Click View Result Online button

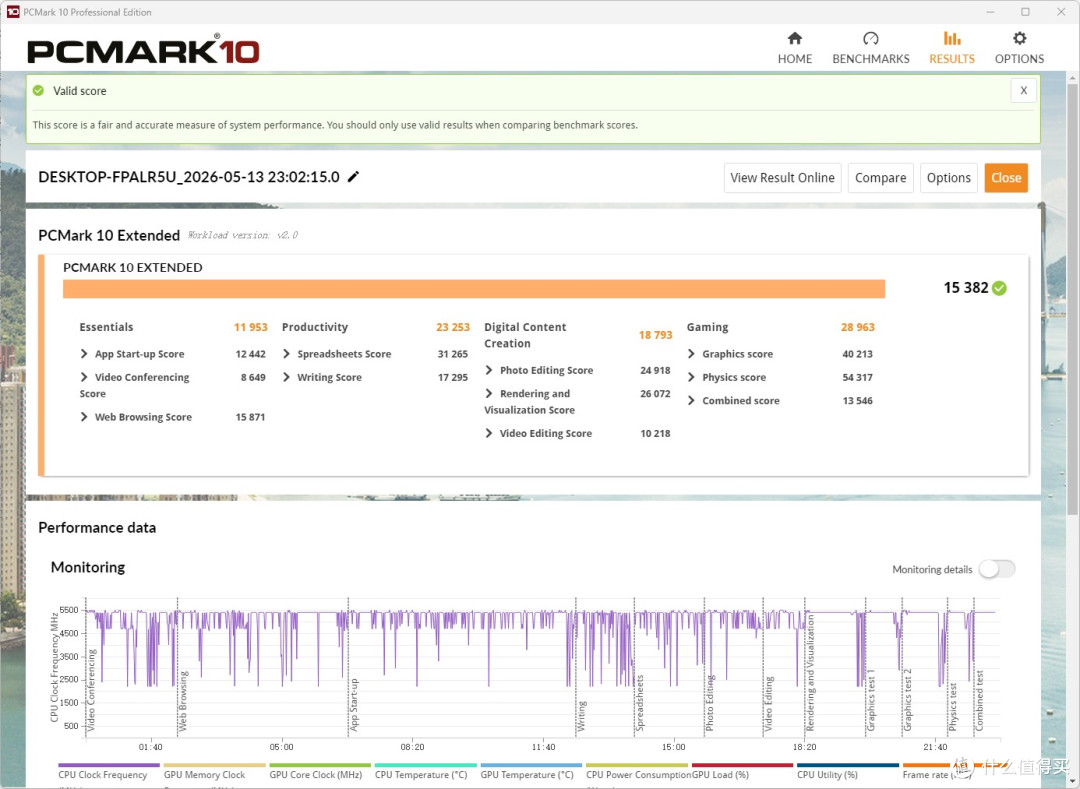782,178
